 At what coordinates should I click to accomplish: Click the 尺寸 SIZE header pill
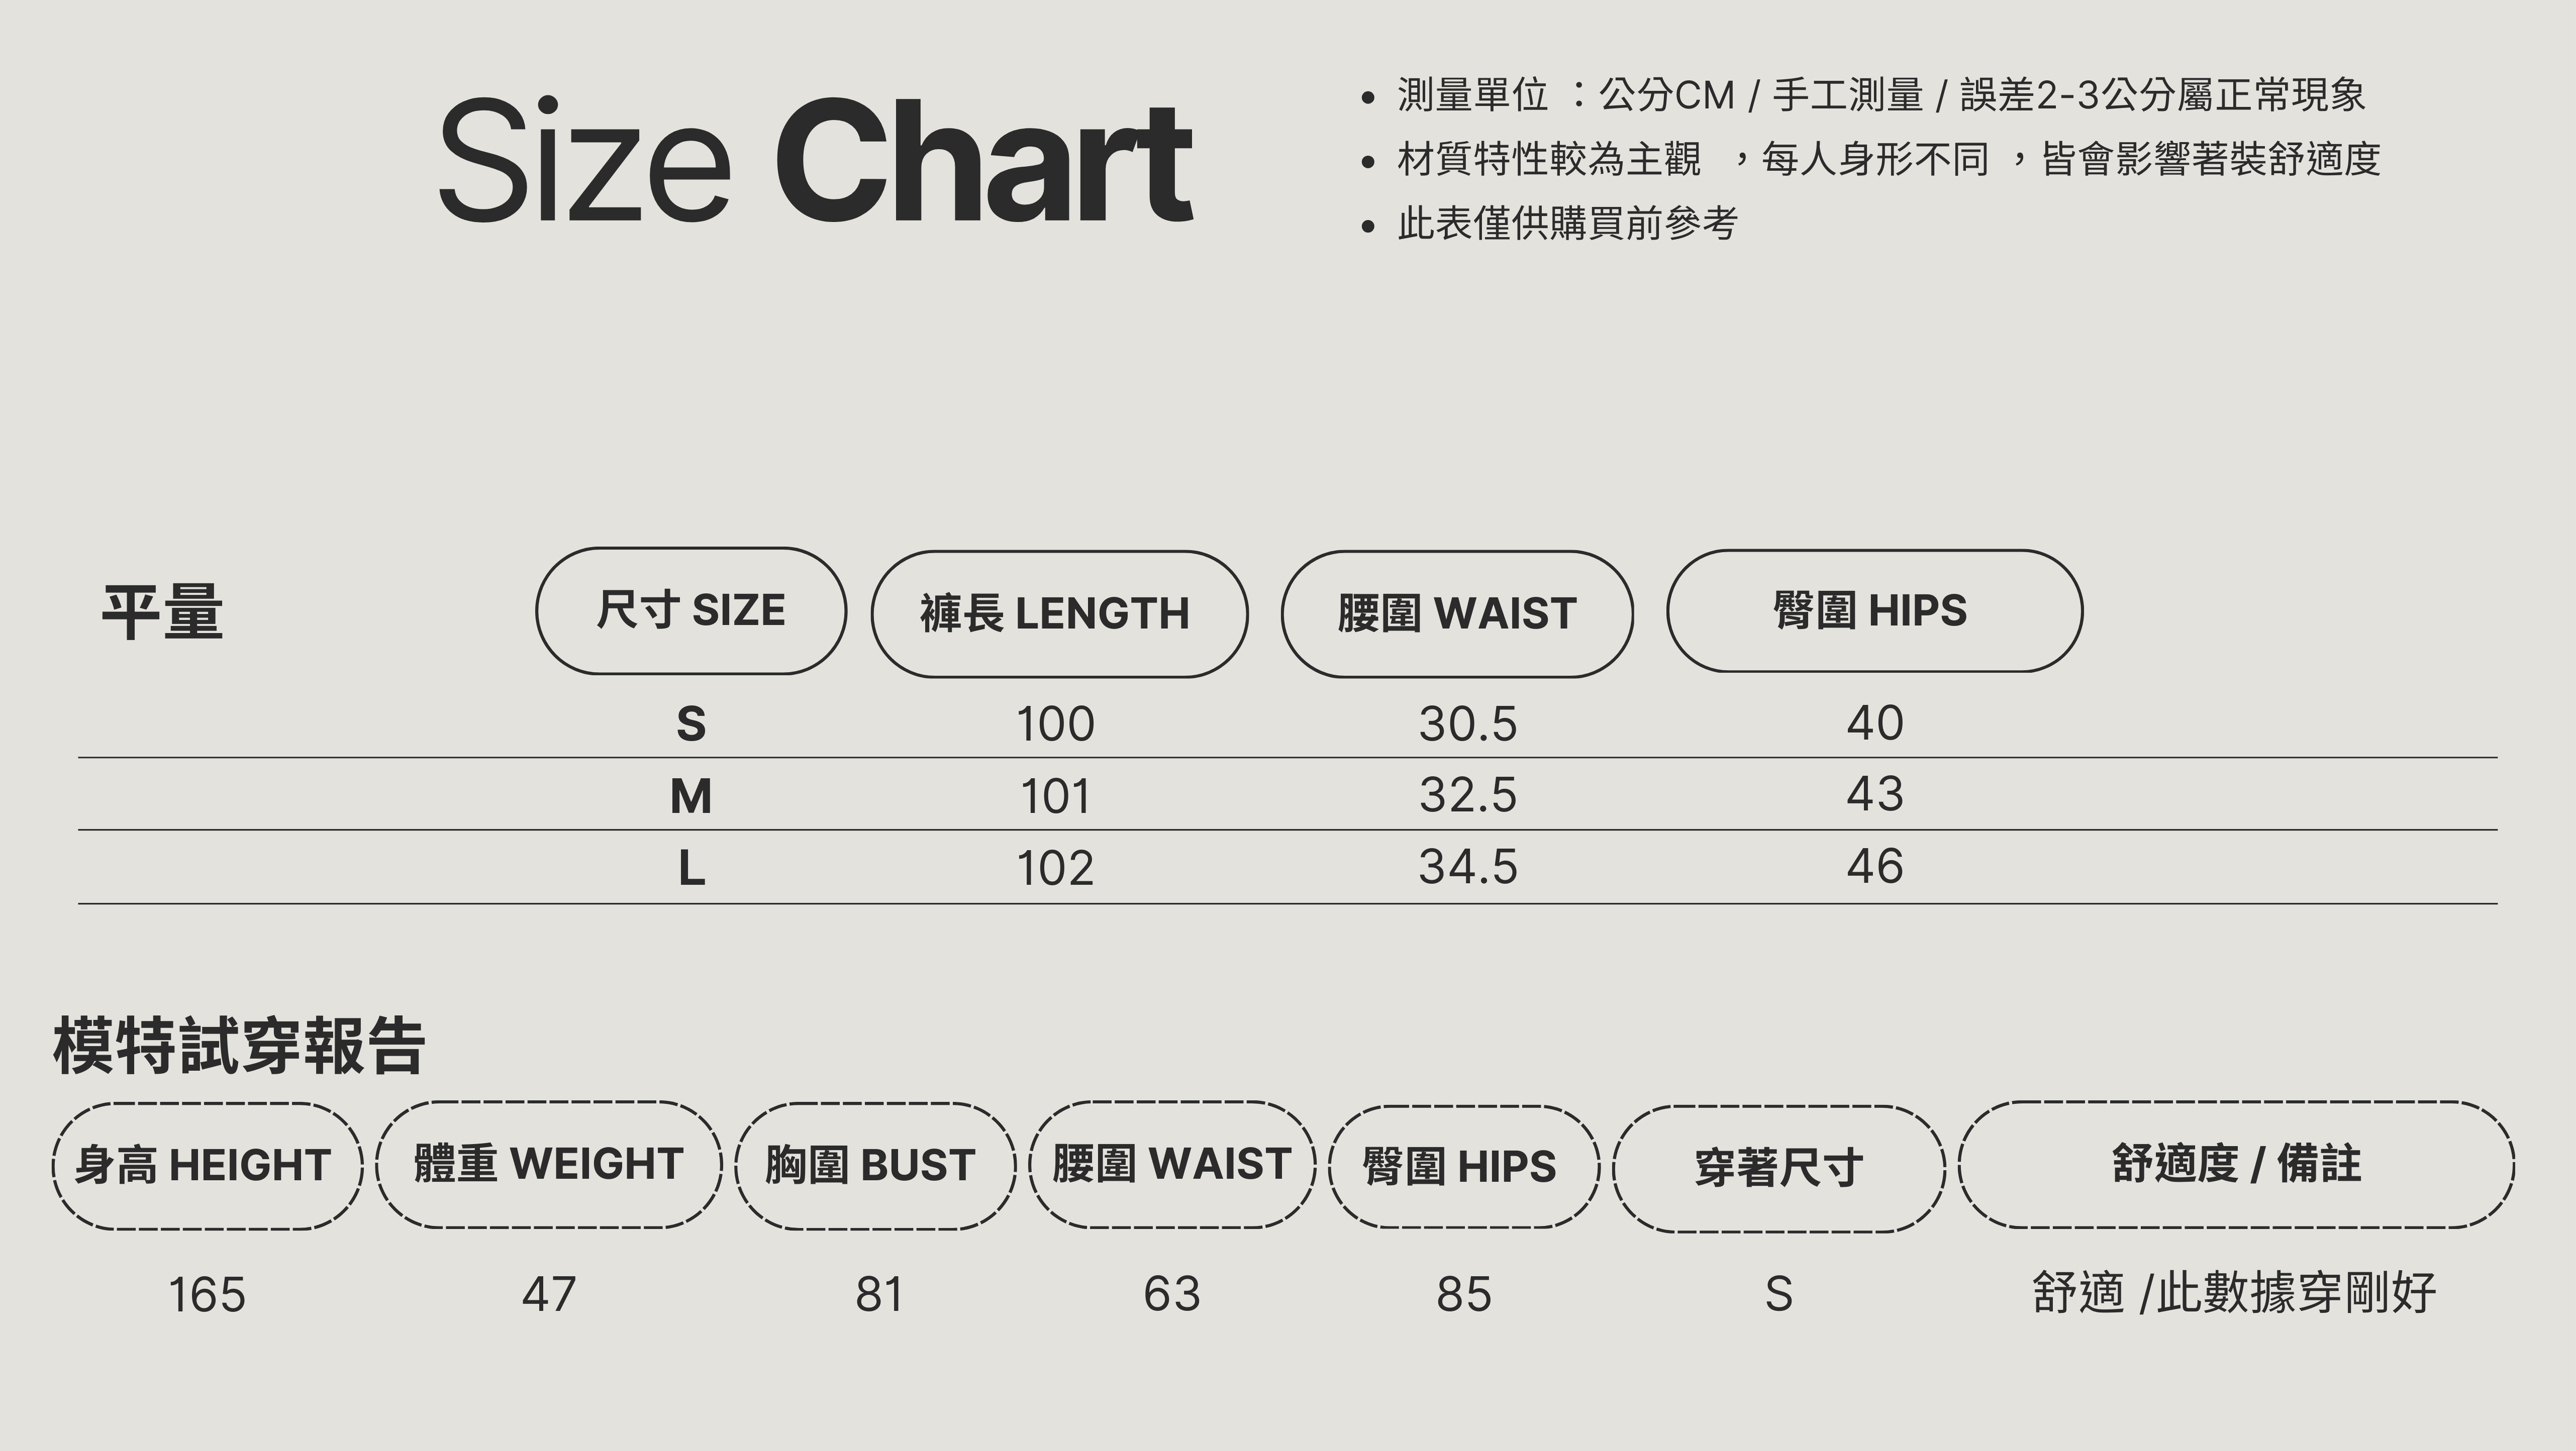coord(691,611)
